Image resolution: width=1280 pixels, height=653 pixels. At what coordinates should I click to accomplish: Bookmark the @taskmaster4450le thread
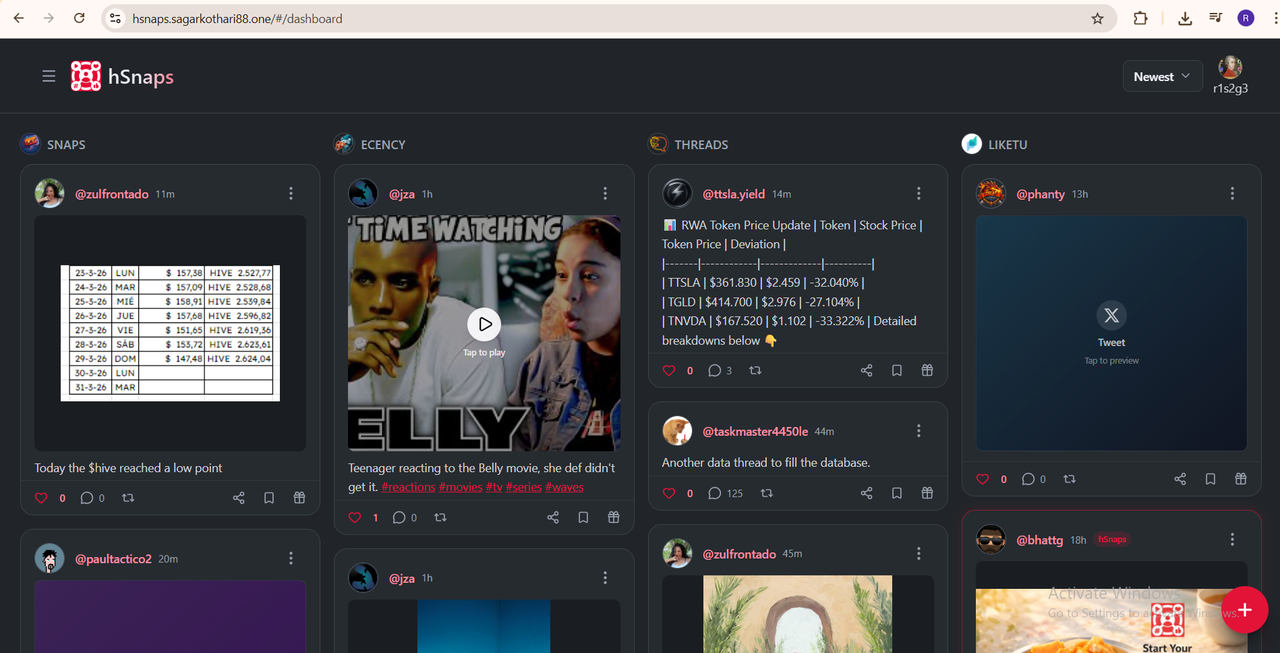click(897, 493)
